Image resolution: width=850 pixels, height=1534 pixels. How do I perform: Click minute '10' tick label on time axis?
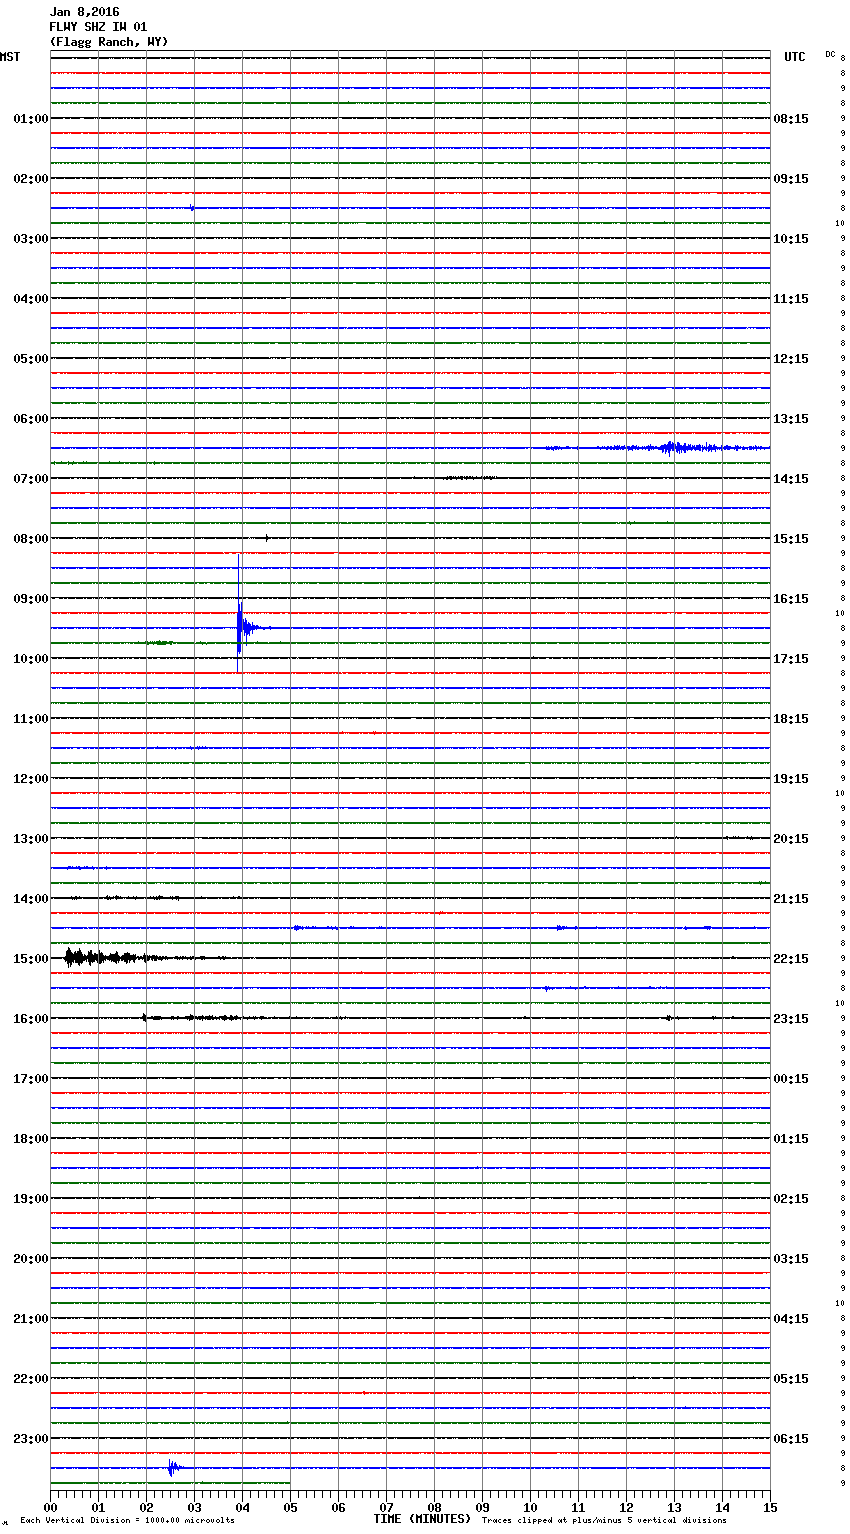[x=530, y=1507]
